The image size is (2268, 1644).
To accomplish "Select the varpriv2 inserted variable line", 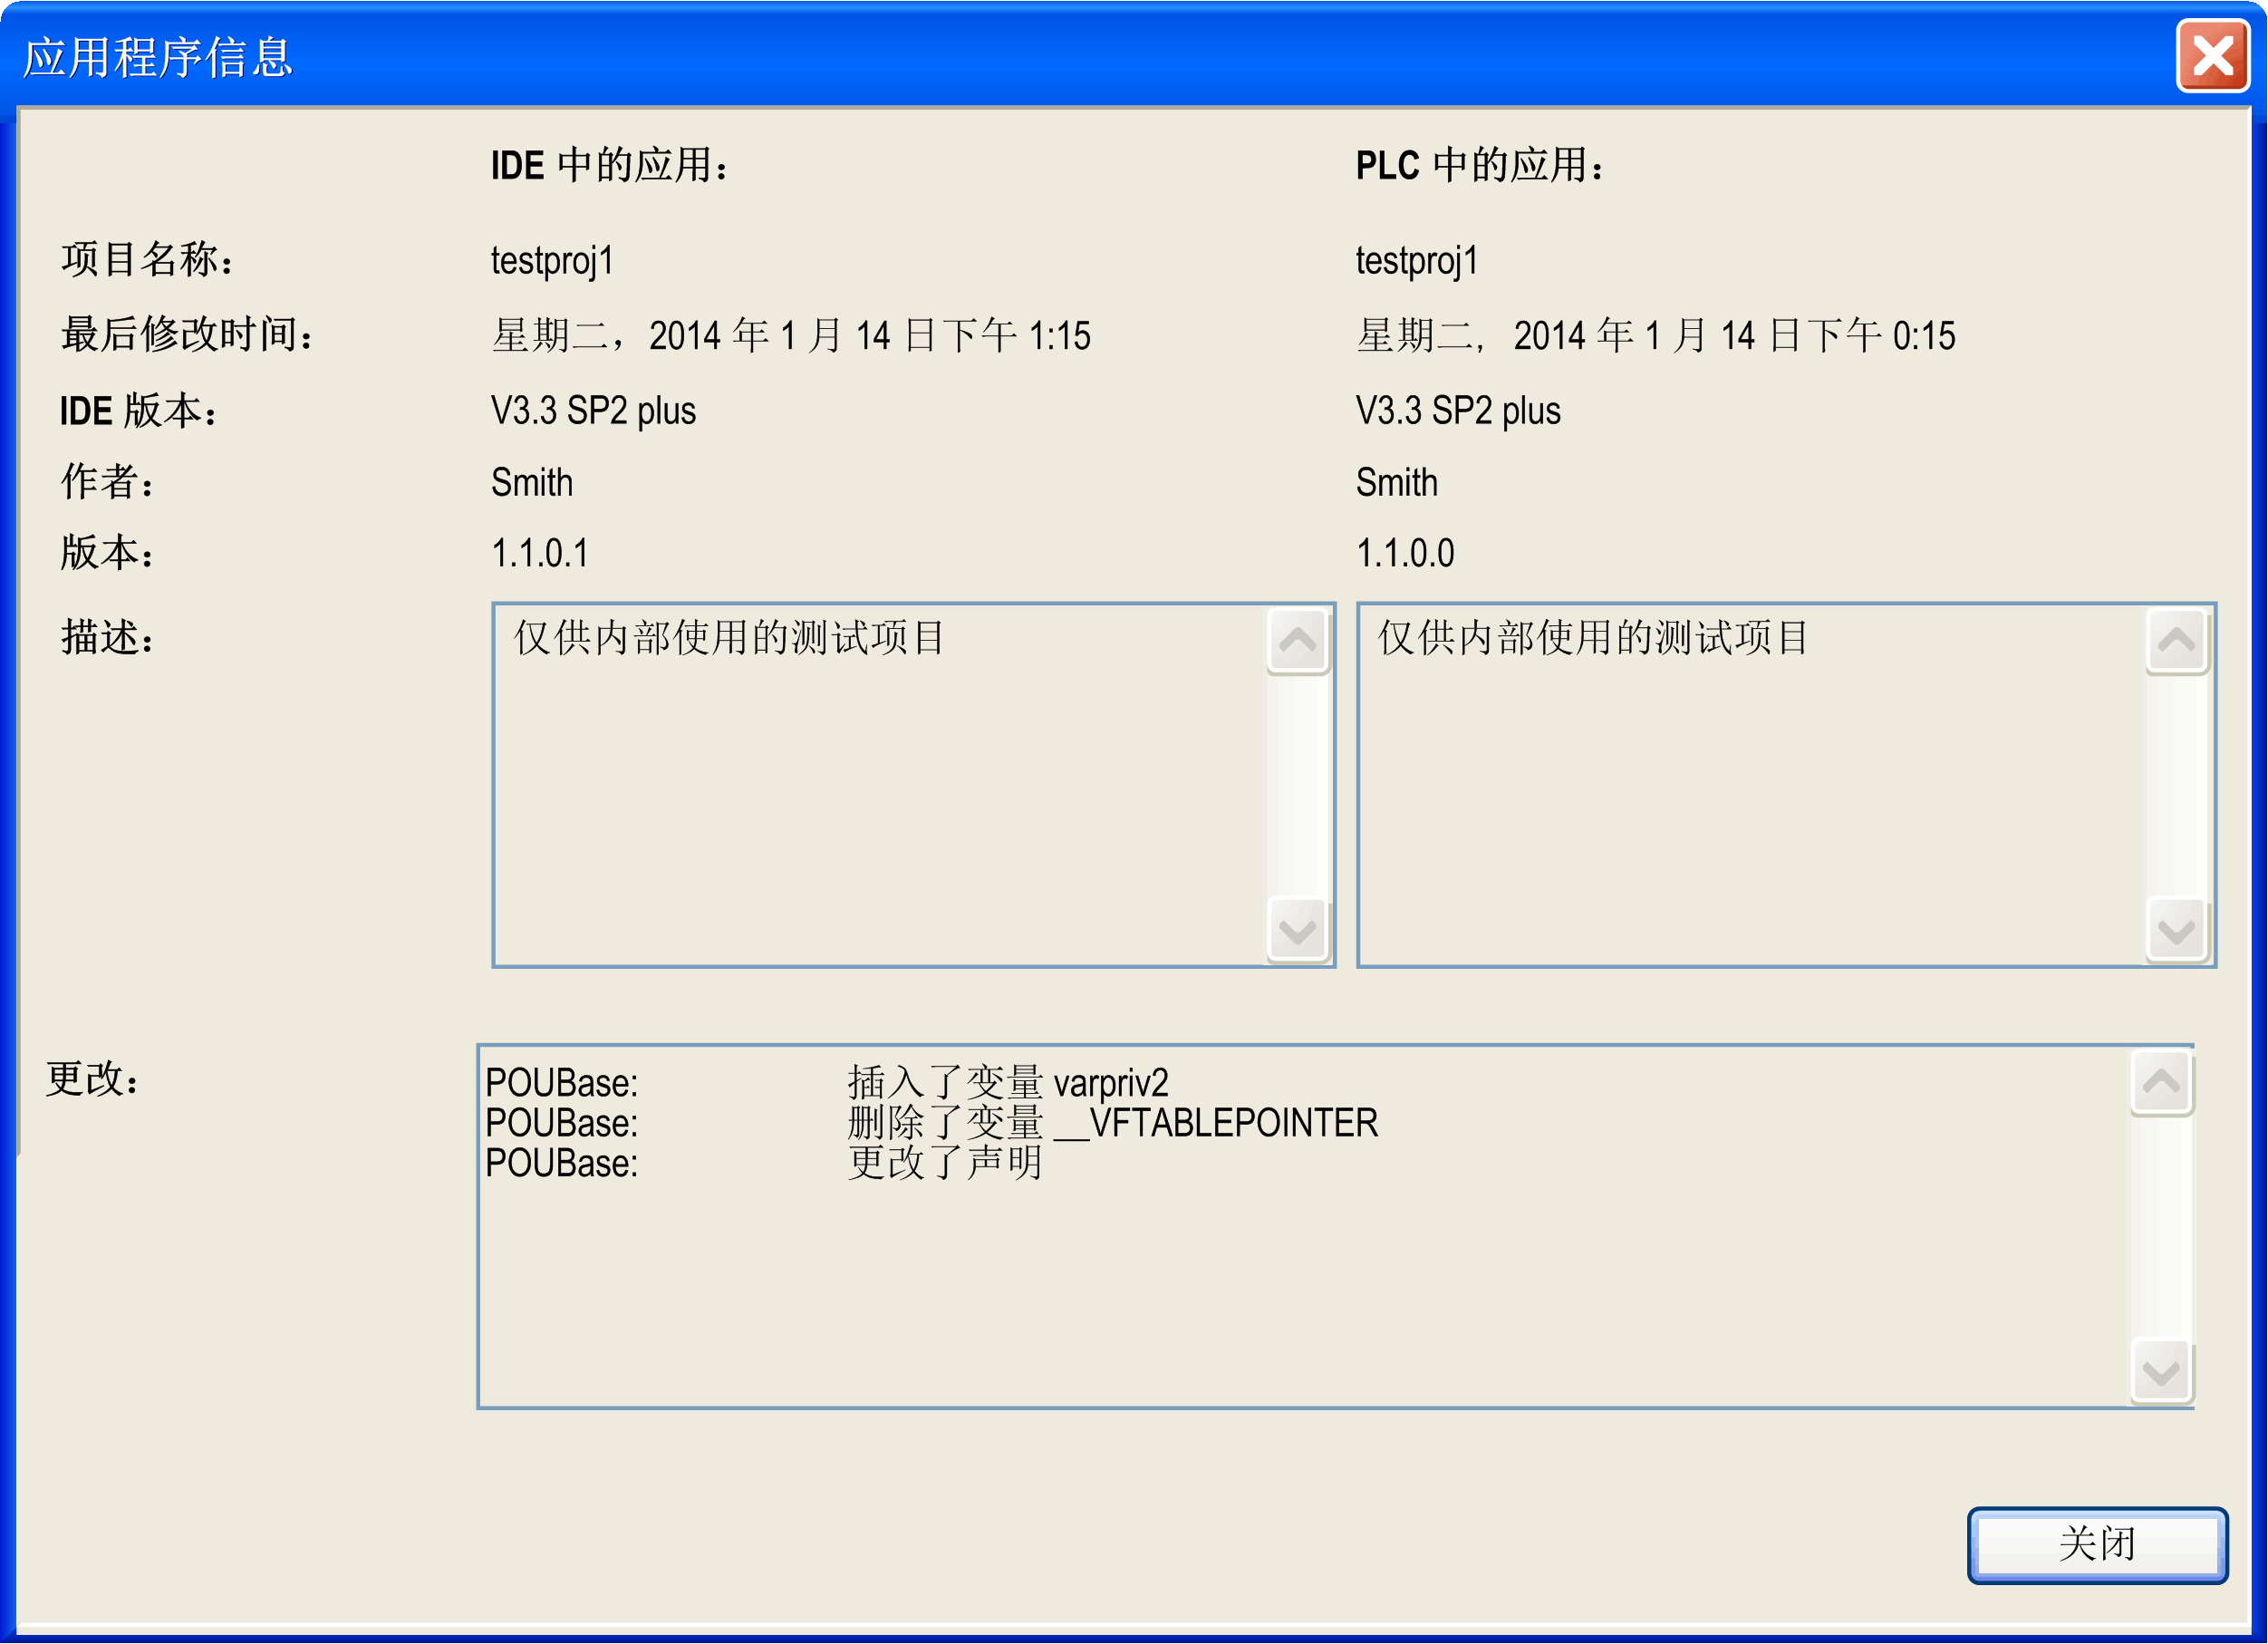I will pos(1007,1083).
